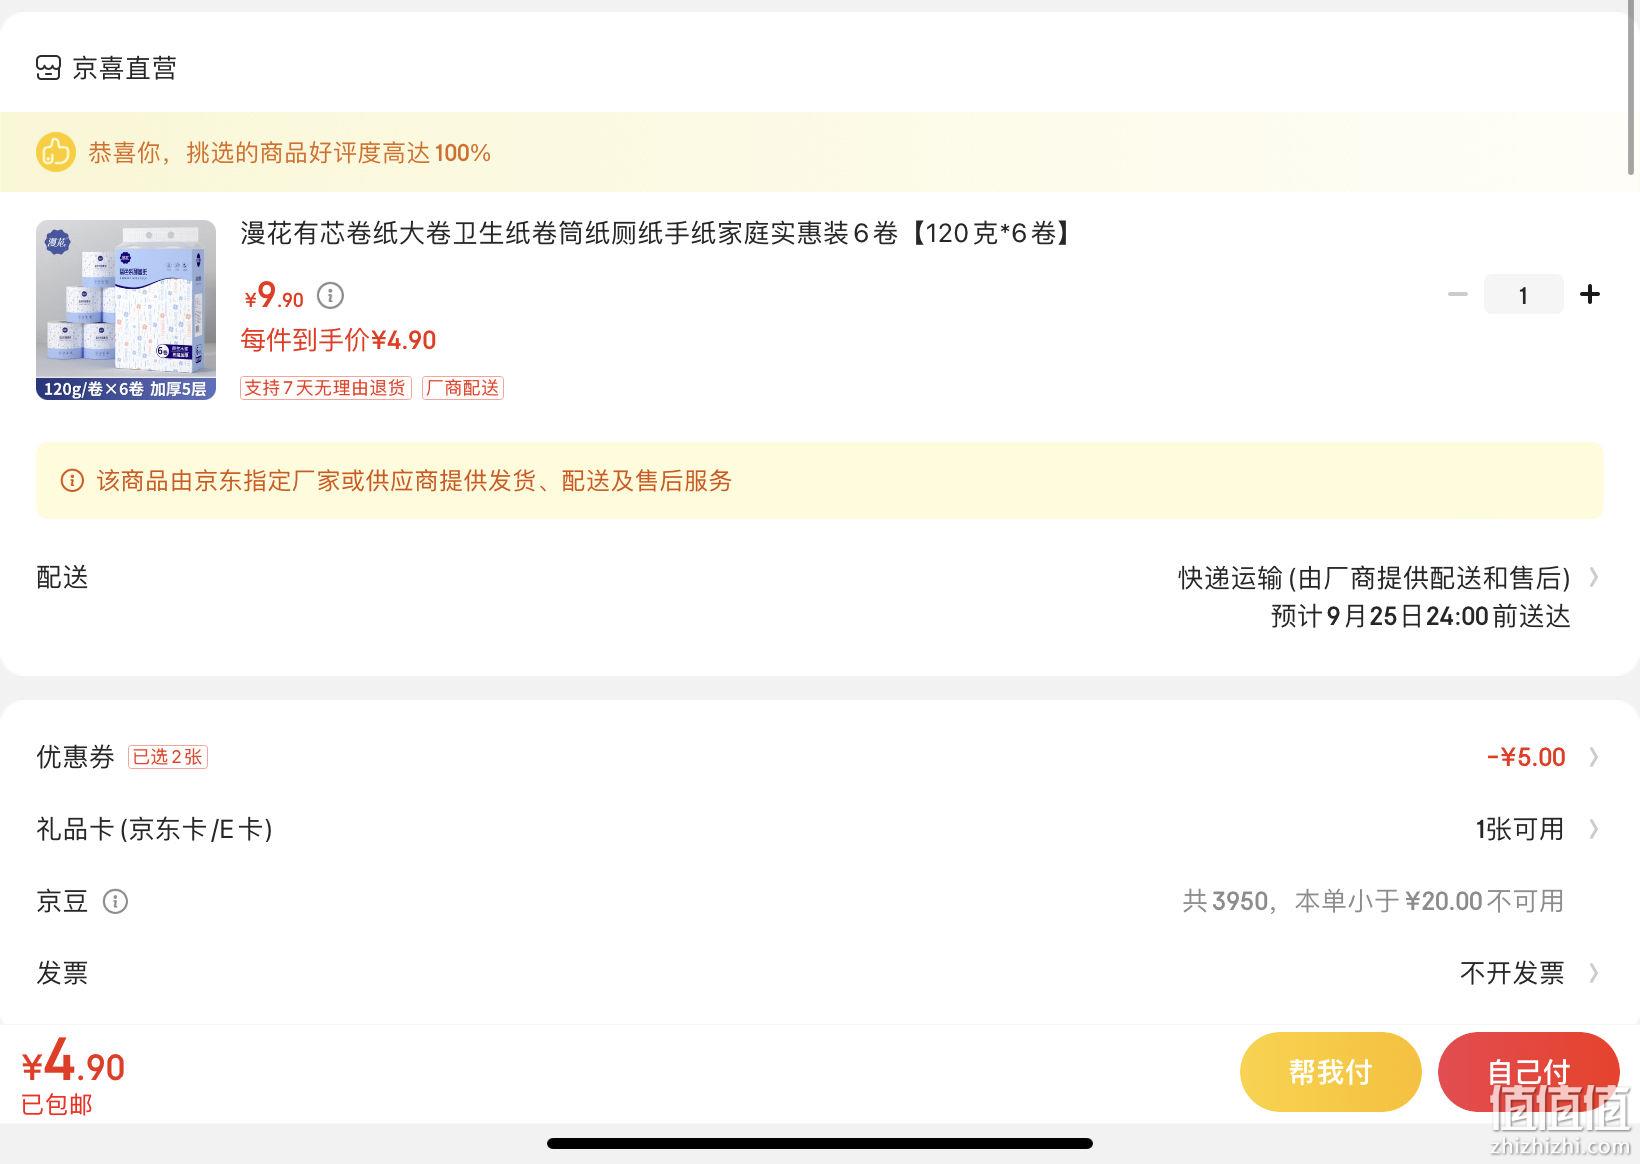Click the thumbs-up rating icon
The height and width of the screenshot is (1164, 1640).
pos(56,152)
